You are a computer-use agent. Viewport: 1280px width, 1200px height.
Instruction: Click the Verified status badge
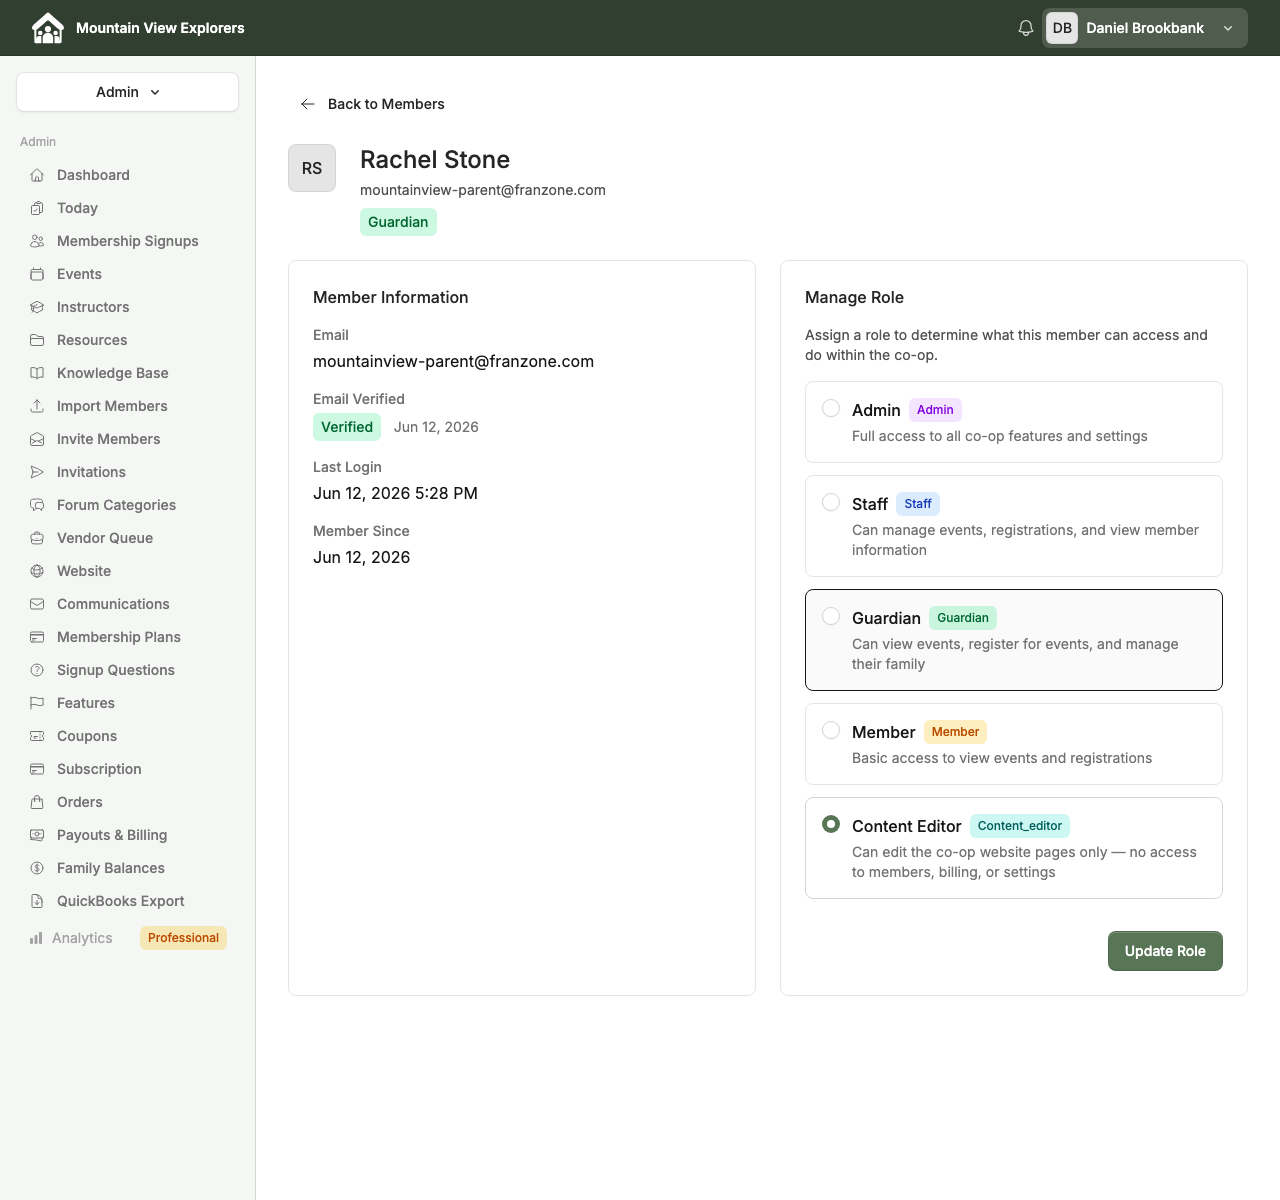point(347,427)
